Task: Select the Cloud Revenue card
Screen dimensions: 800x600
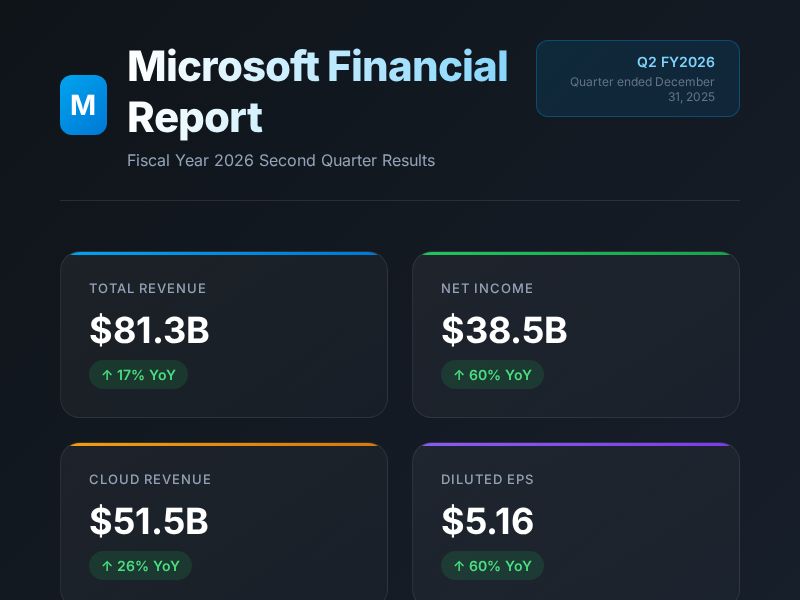Action: pos(224,520)
